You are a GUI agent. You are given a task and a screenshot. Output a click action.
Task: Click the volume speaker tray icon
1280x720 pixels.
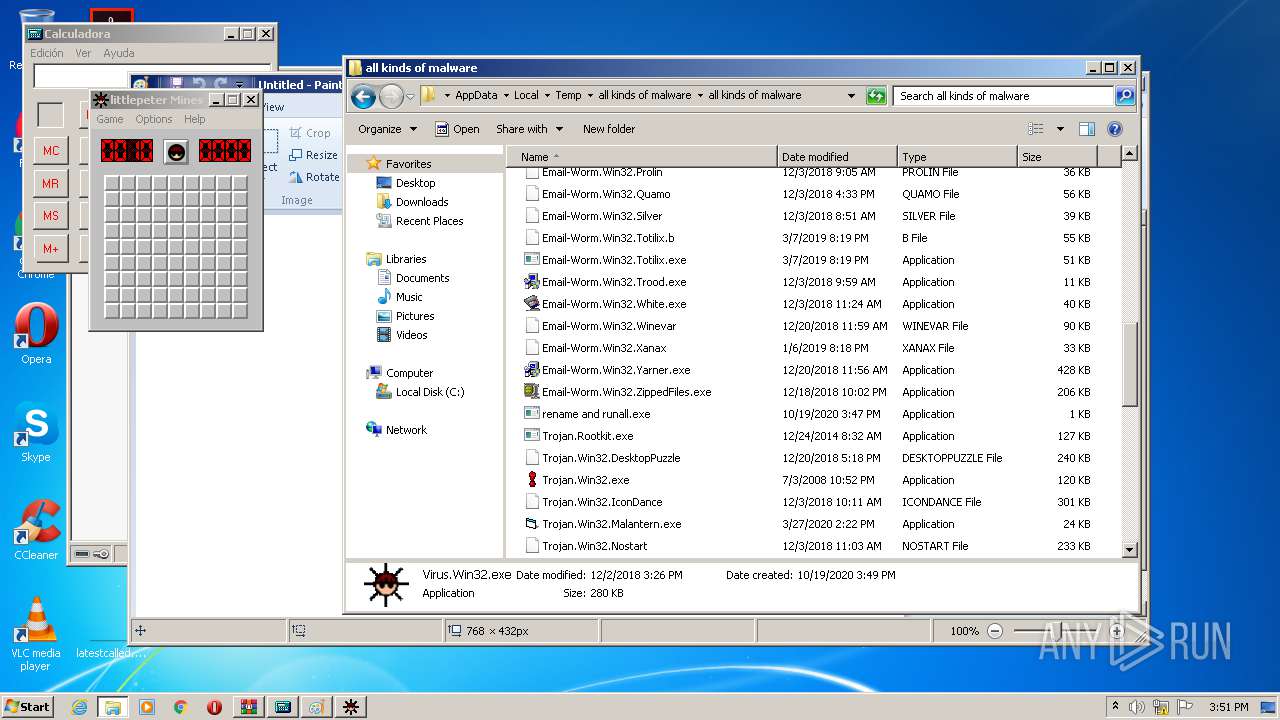click(x=1137, y=707)
